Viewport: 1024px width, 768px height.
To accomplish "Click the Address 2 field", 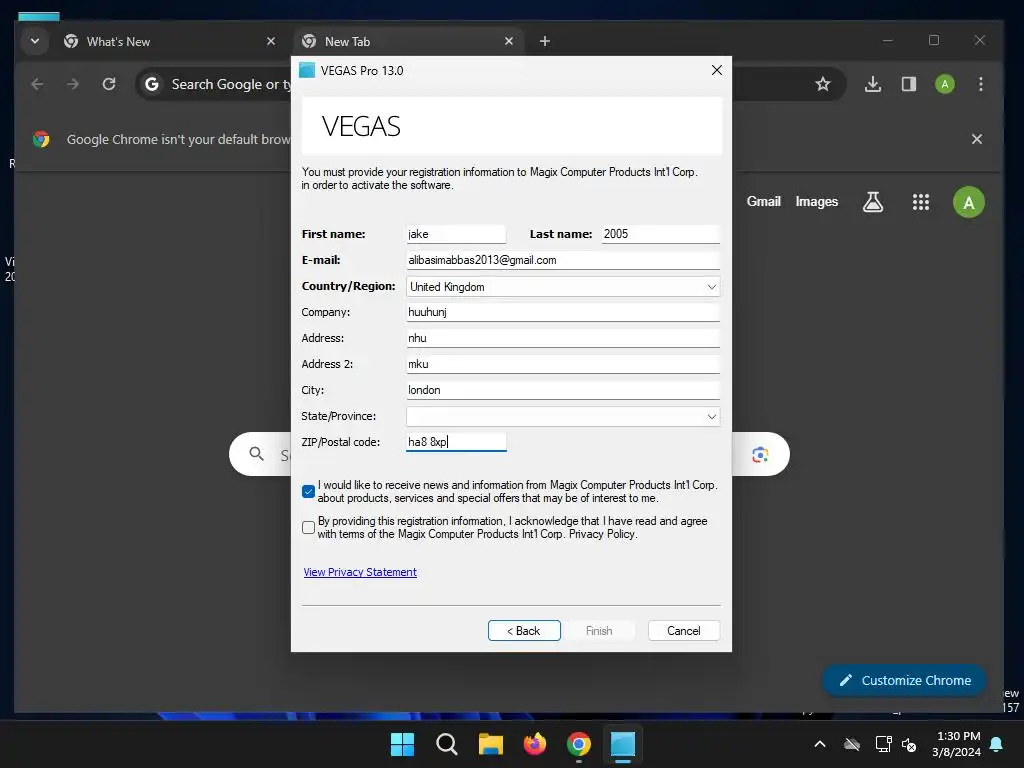I will tap(563, 364).
